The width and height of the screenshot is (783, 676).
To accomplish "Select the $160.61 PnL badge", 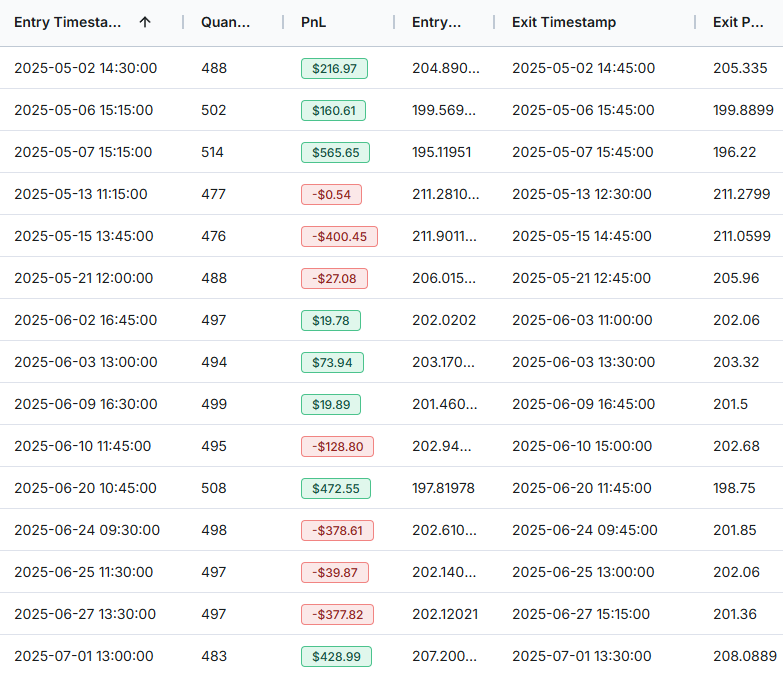I will pyautogui.click(x=333, y=110).
